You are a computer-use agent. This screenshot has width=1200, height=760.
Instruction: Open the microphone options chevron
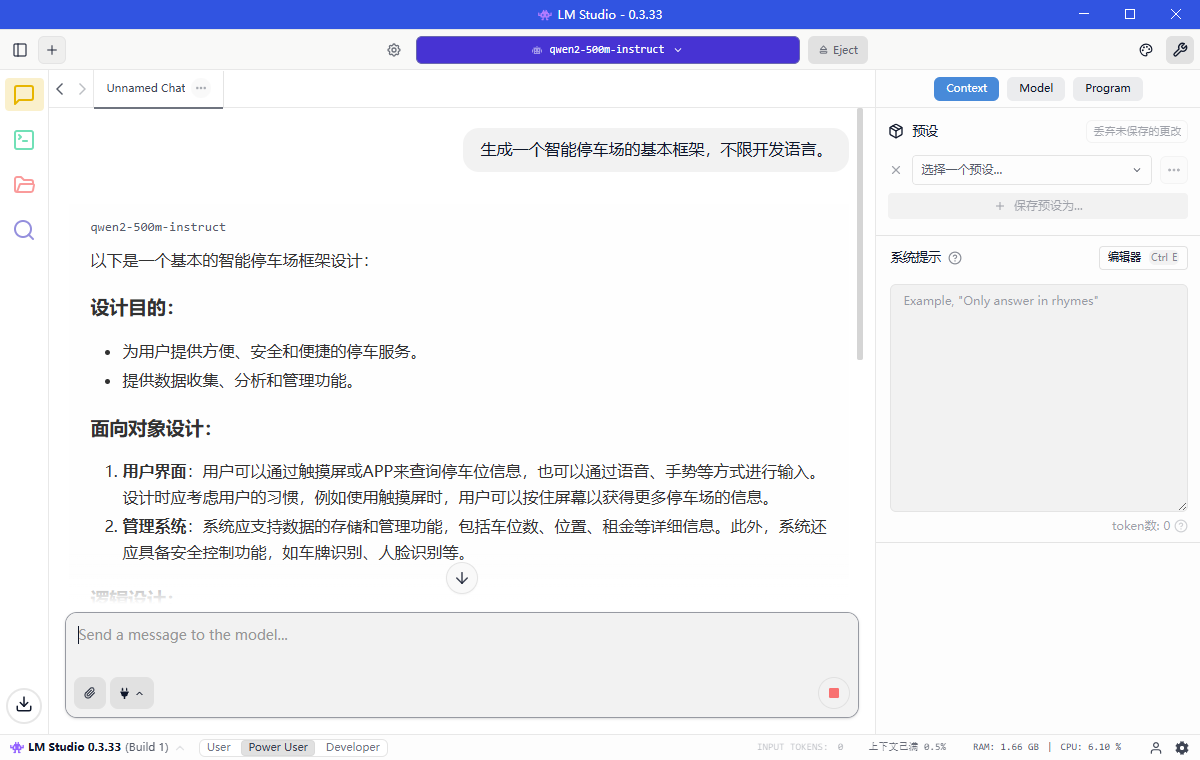pyautogui.click(x=139, y=693)
